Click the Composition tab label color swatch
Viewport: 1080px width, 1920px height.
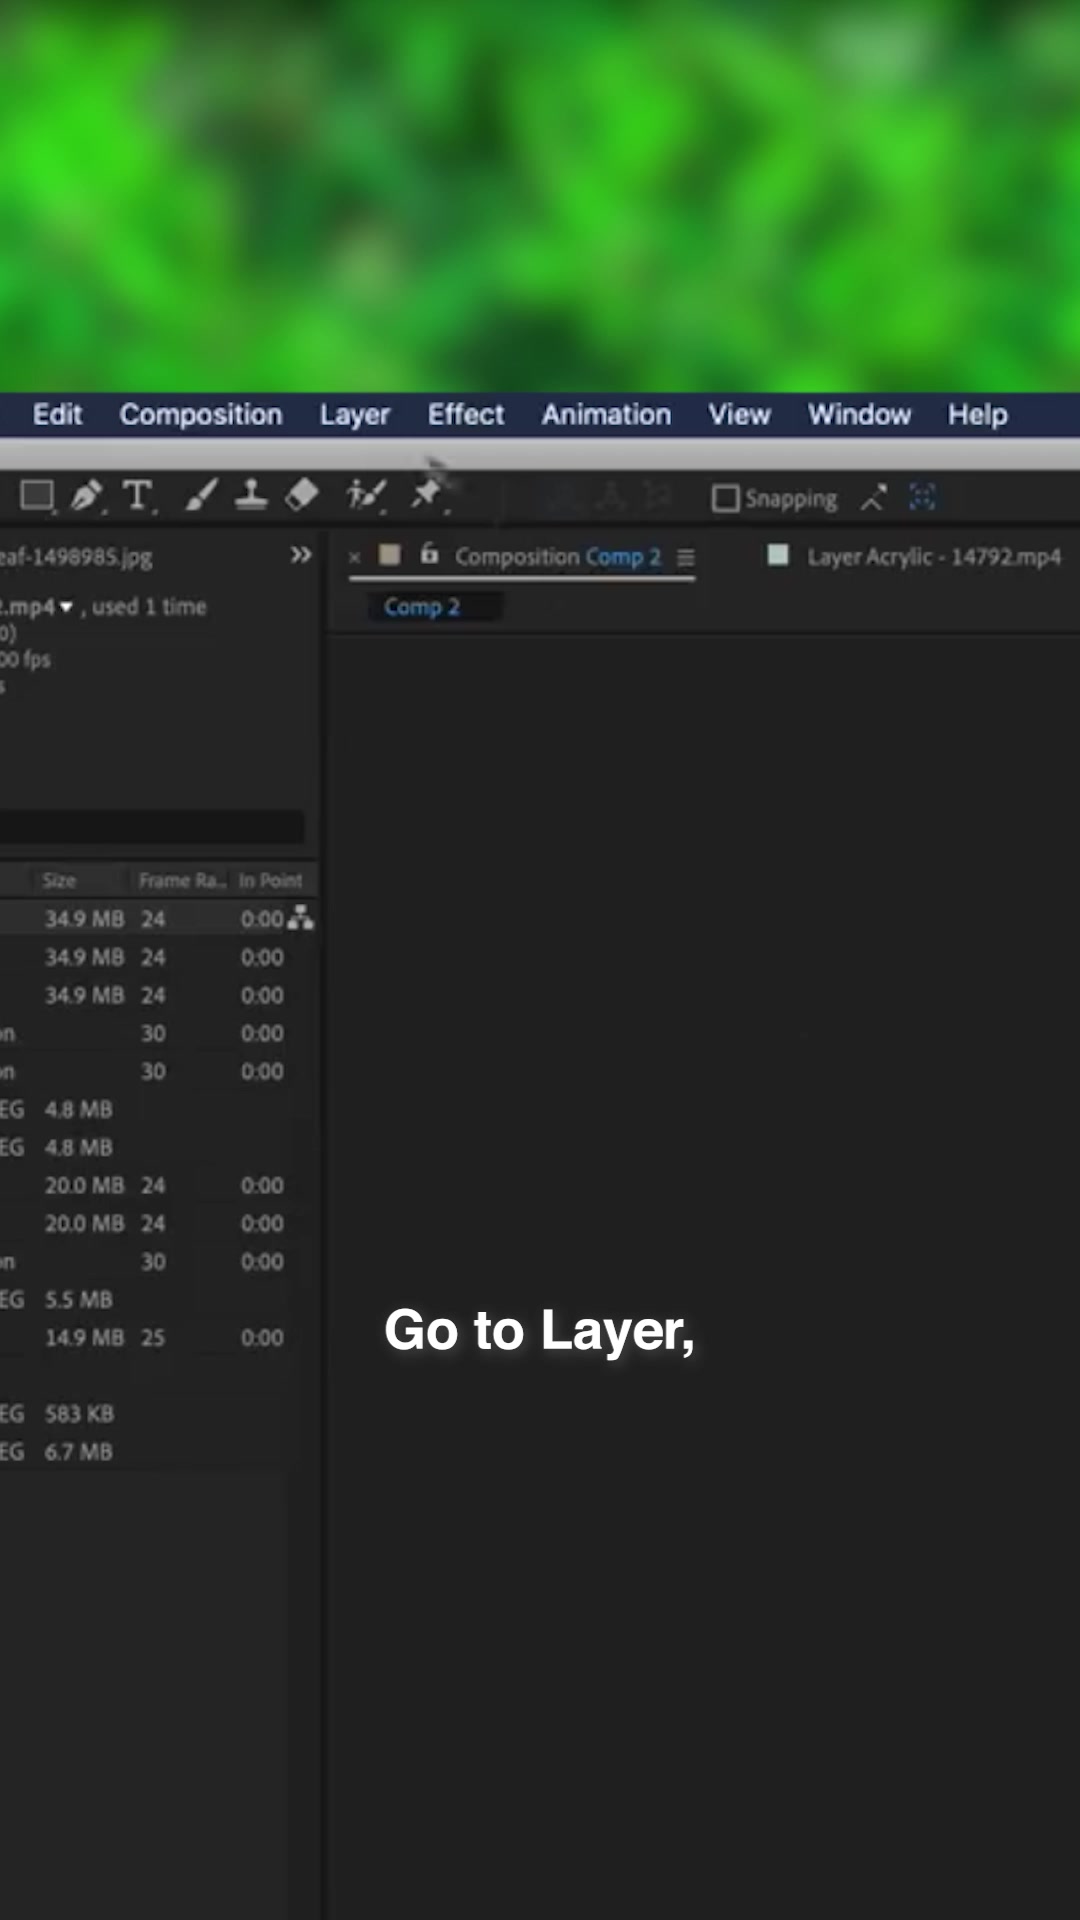click(390, 555)
